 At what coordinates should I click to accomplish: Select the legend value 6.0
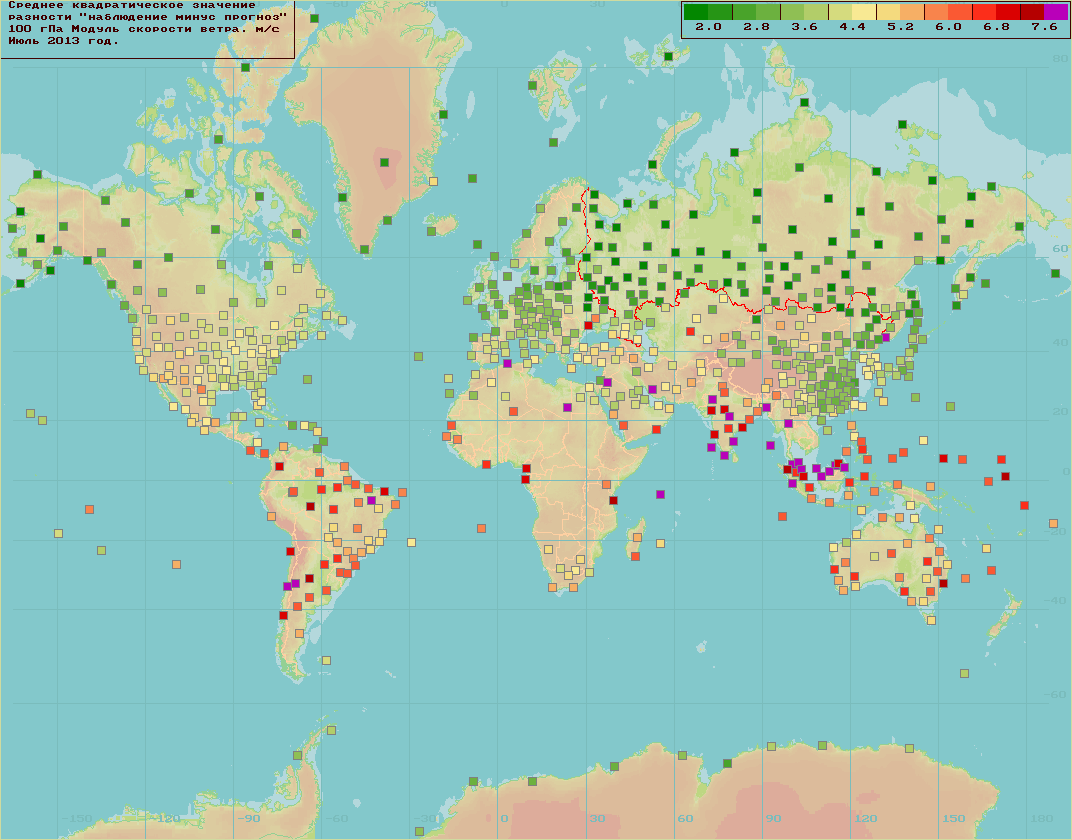[948, 27]
